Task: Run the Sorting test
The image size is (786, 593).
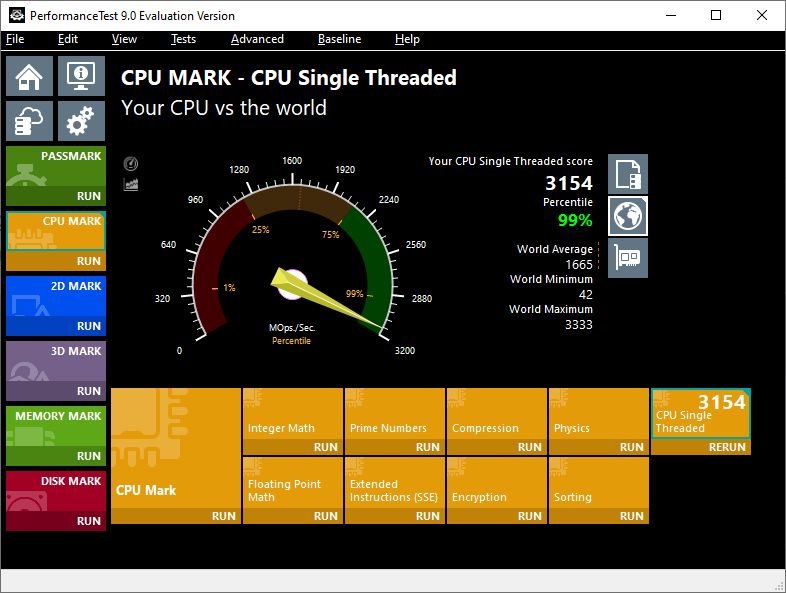Action: (599, 516)
